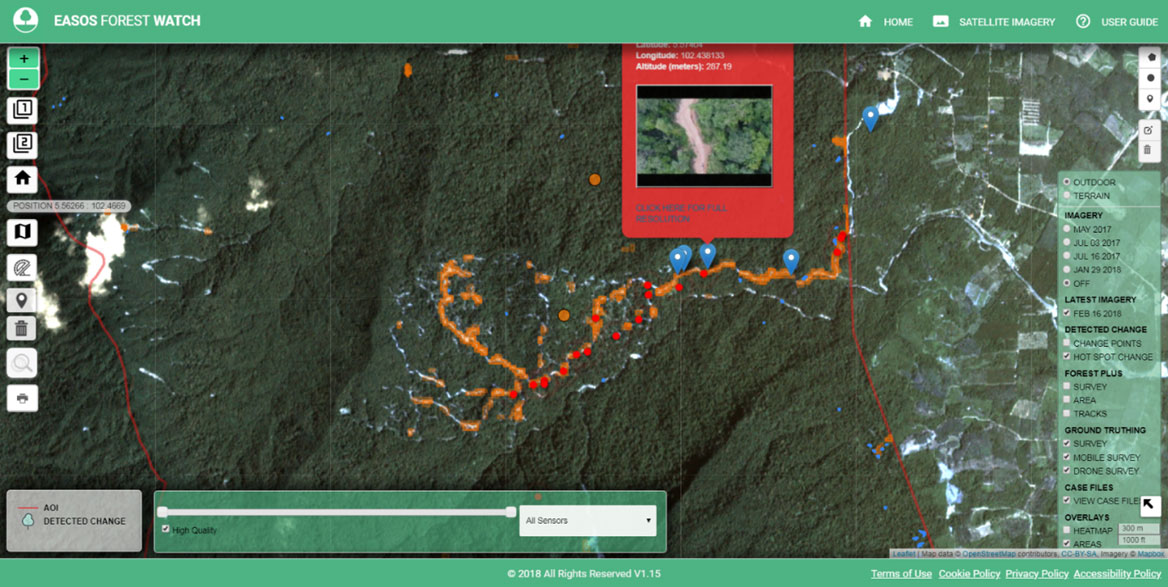Toggle Ground Truthing SURVEY checkbox
Image resolution: width=1168 pixels, height=587 pixels.
pos(1067,444)
